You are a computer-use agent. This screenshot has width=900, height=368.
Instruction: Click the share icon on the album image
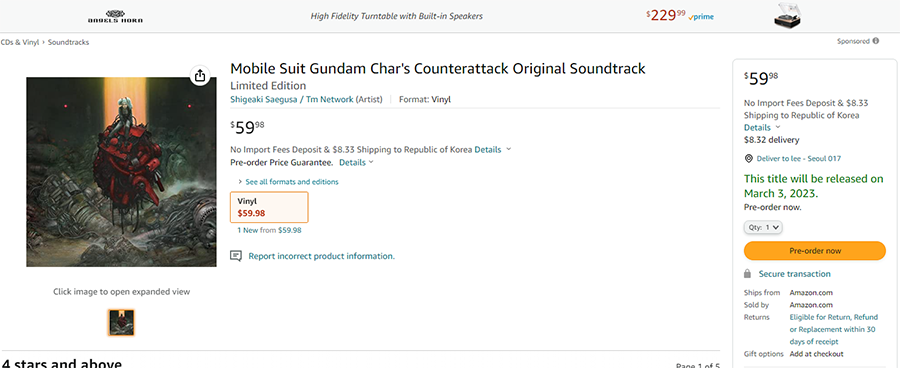[200, 76]
